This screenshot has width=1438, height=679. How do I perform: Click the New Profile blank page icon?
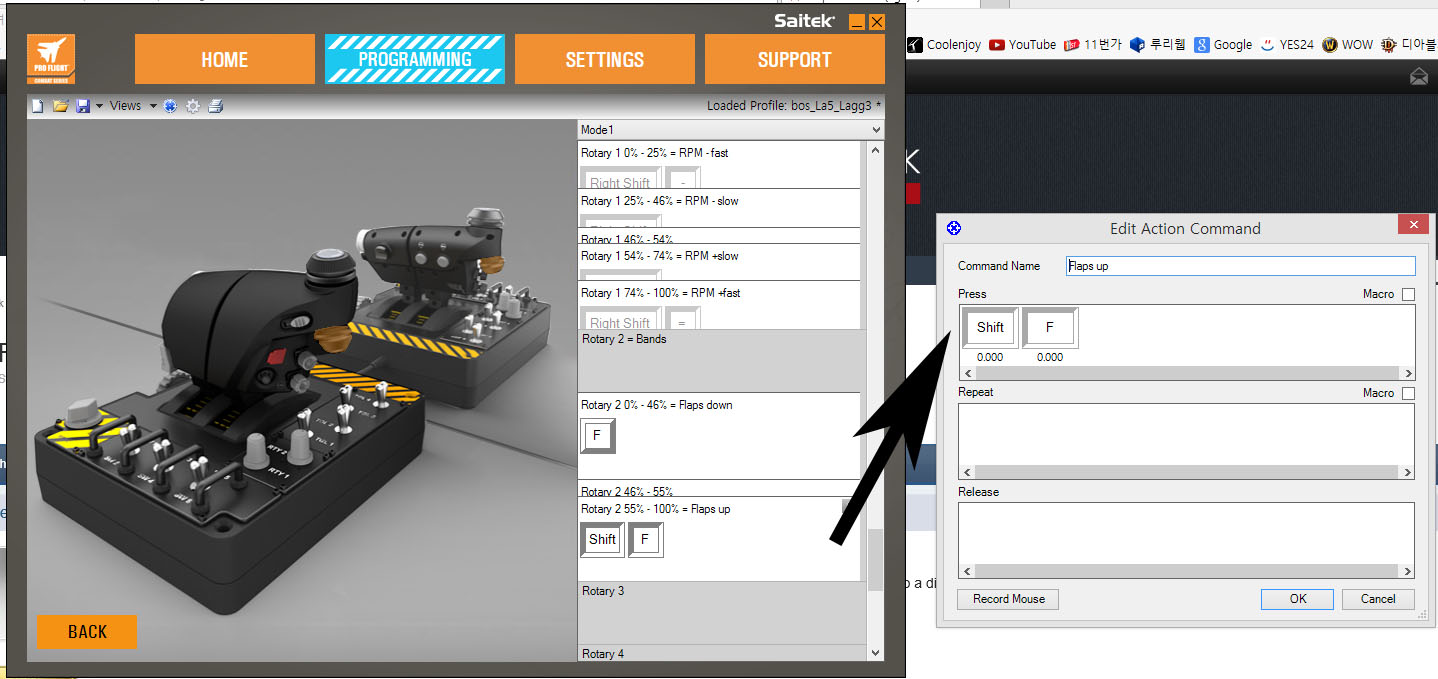point(38,106)
